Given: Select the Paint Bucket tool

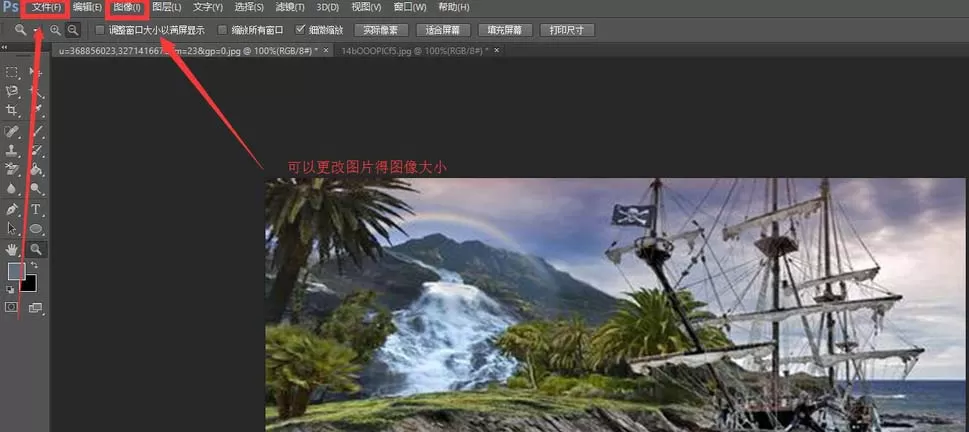Looking at the screenshot, I should point(36,169).
